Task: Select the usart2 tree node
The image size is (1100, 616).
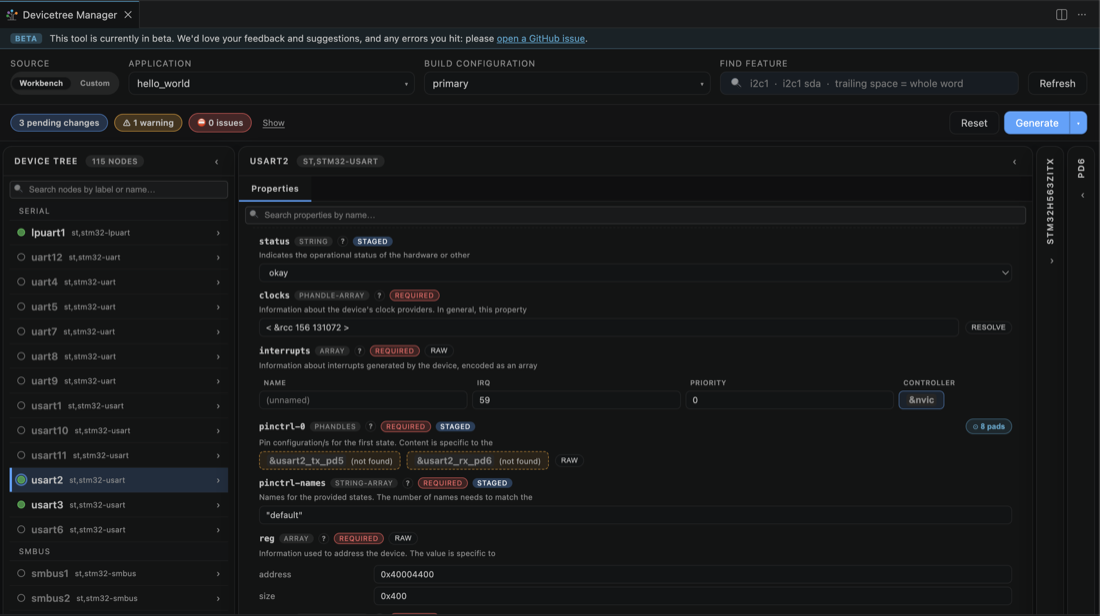Action: (119, 481)
